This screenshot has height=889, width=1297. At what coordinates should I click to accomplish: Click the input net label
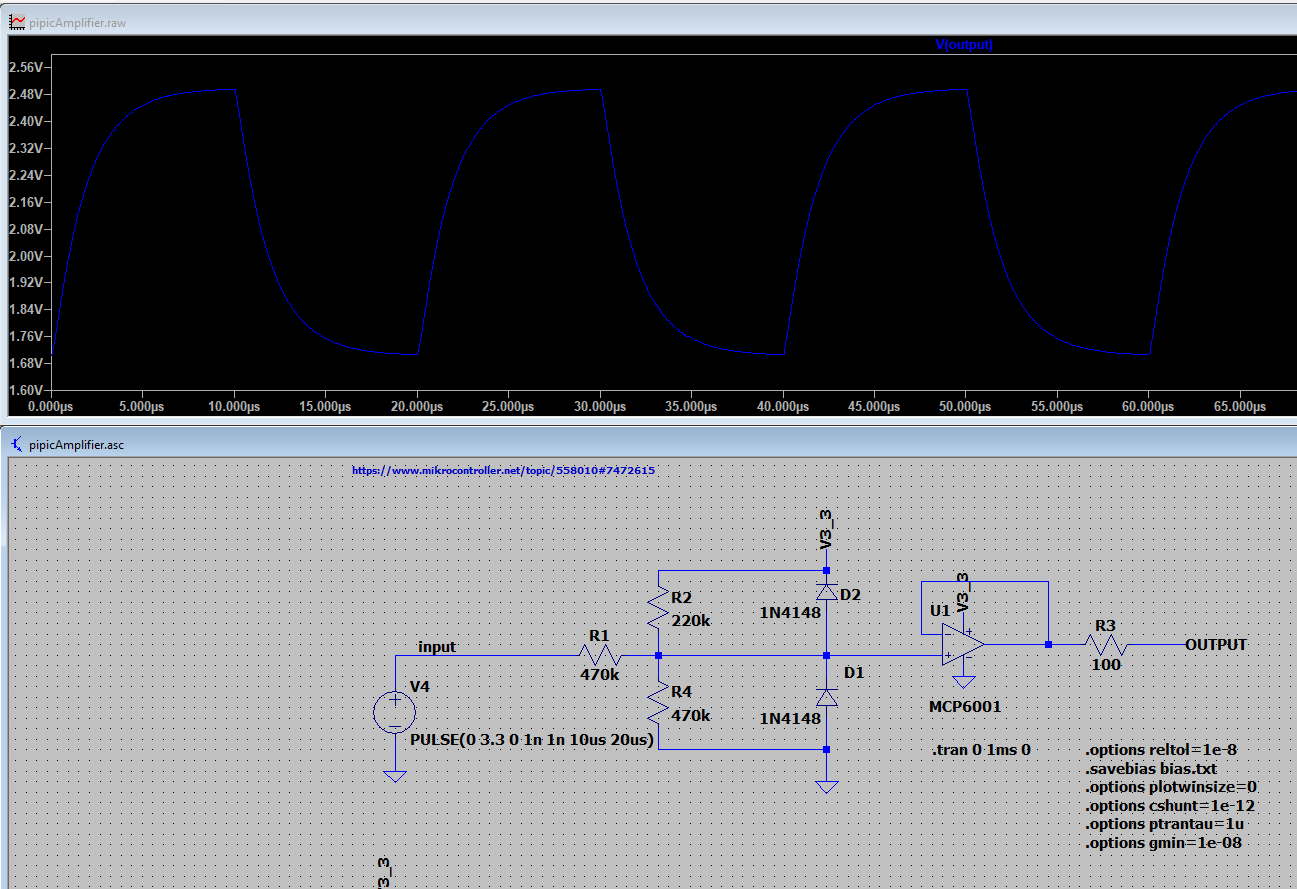pos(436,647)
